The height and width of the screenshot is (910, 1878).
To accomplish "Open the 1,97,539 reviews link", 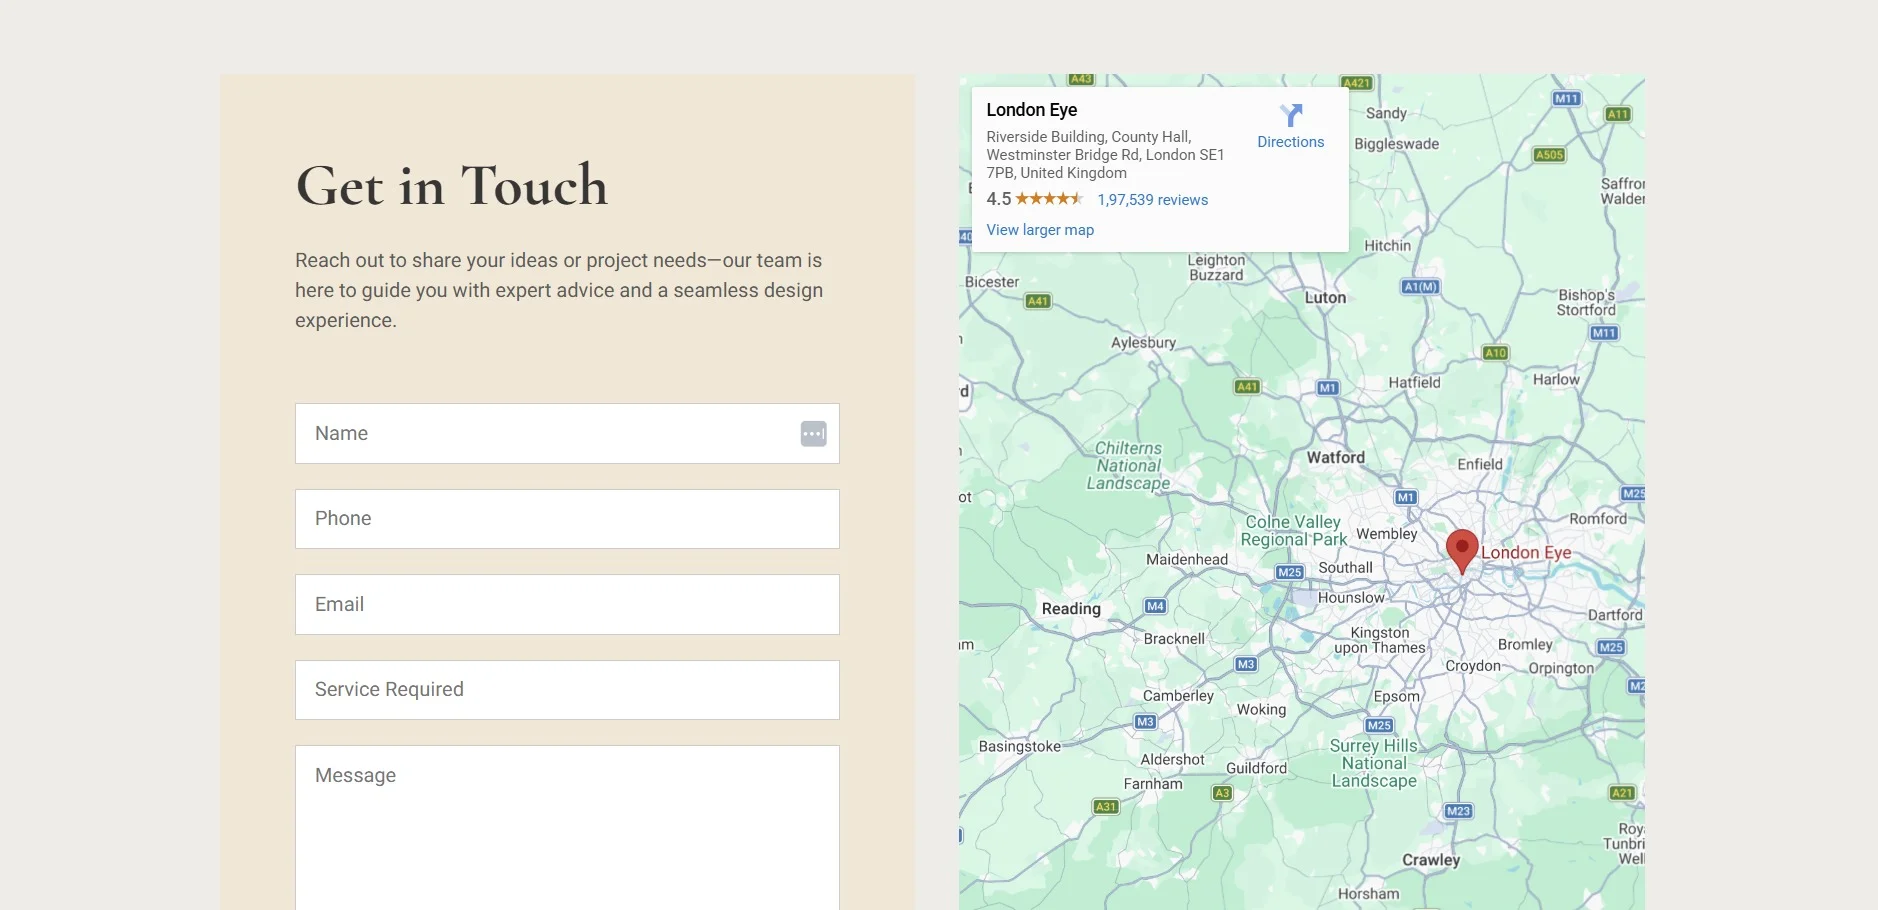I will [x=1153, y=200].
